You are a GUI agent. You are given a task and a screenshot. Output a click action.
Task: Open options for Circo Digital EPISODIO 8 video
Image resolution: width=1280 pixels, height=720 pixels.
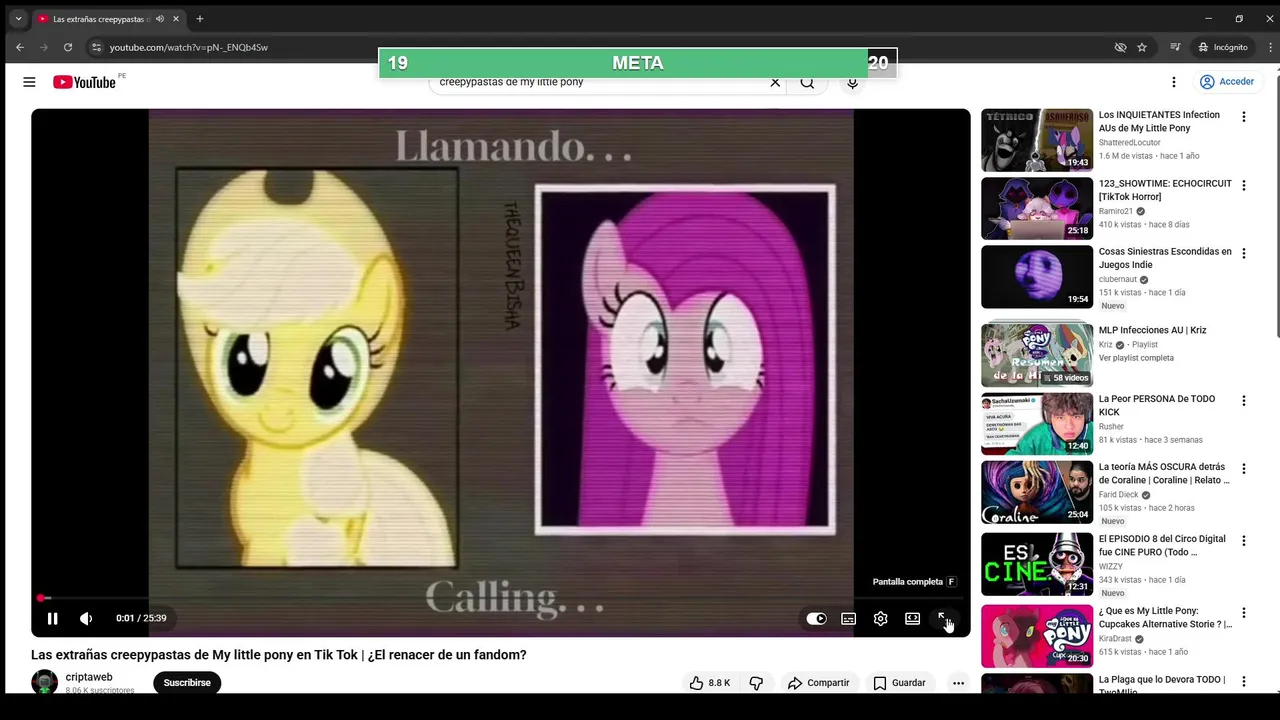click(1244, 541)
